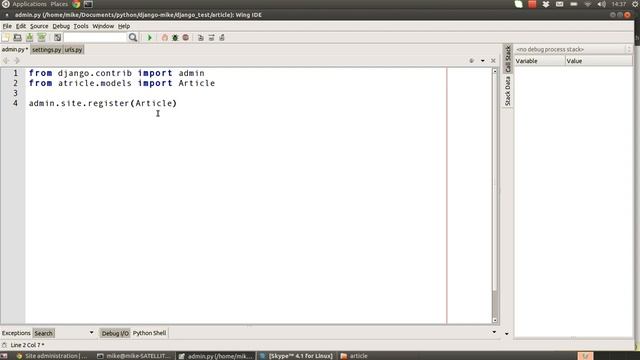This screenshot has height=360, width=640.
Task: Open the editor options dropdown arrow
Action: [x=482, y=60]
